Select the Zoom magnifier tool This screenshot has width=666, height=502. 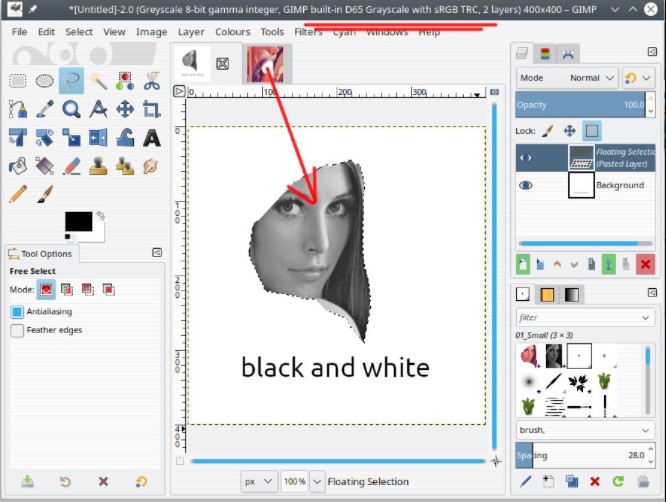71,109
